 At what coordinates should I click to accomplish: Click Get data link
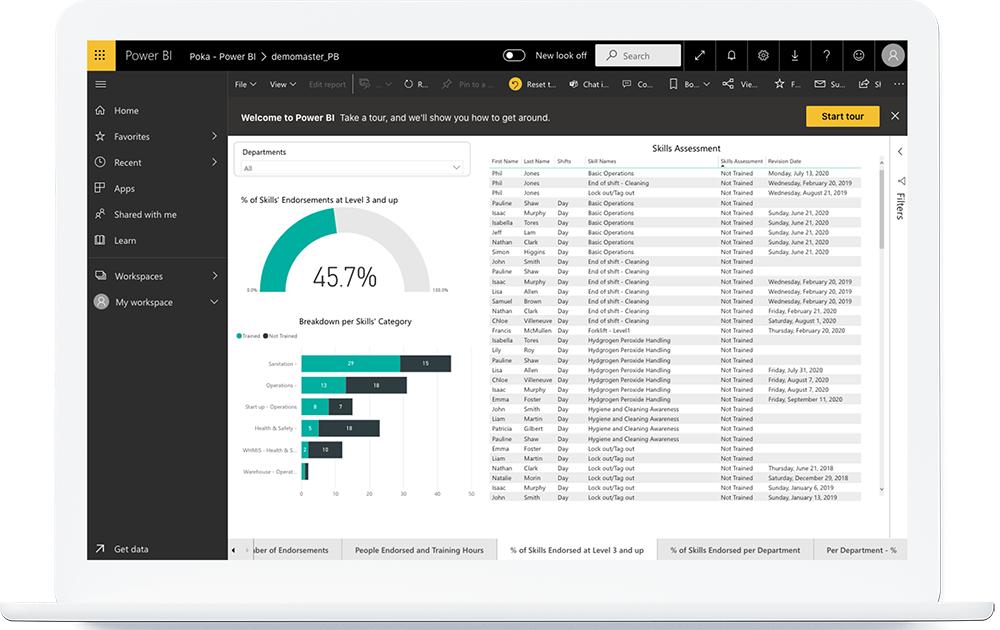pyautogui.click(x=131, y=549)
